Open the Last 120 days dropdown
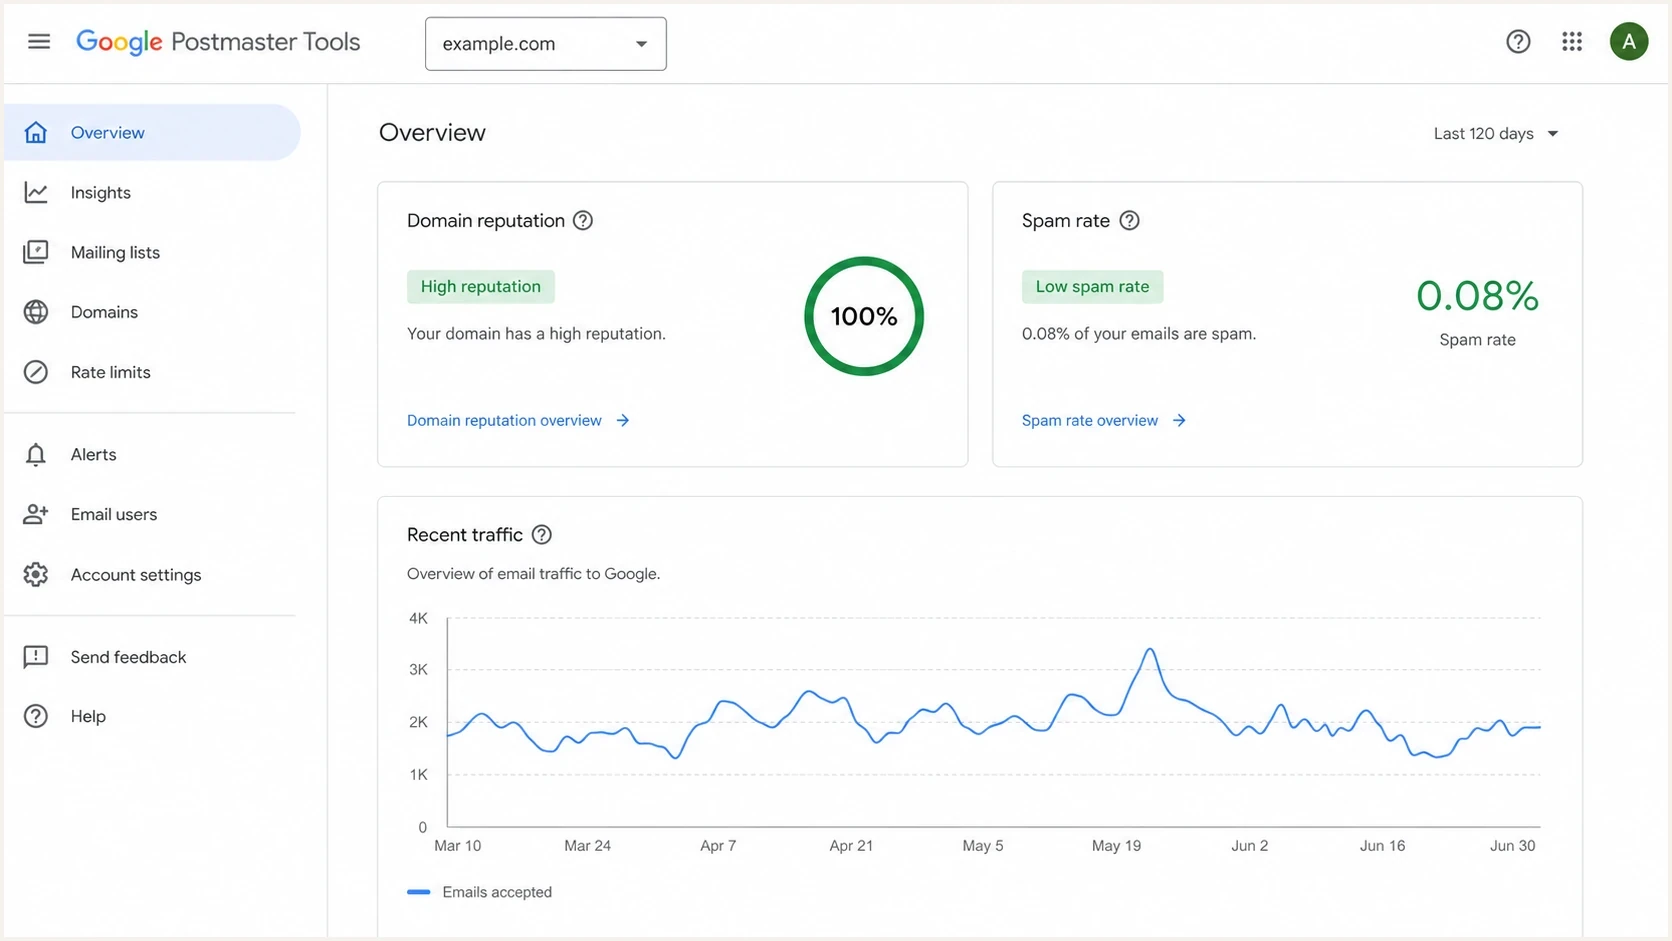1672x941 pixels. click(1496, 134)
